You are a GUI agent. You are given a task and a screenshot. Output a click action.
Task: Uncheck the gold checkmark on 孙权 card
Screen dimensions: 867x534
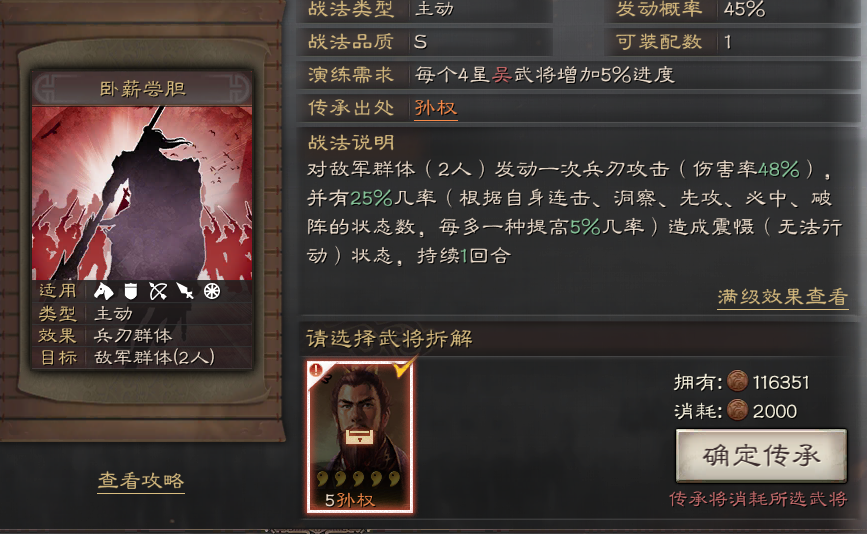pos(403,368)
